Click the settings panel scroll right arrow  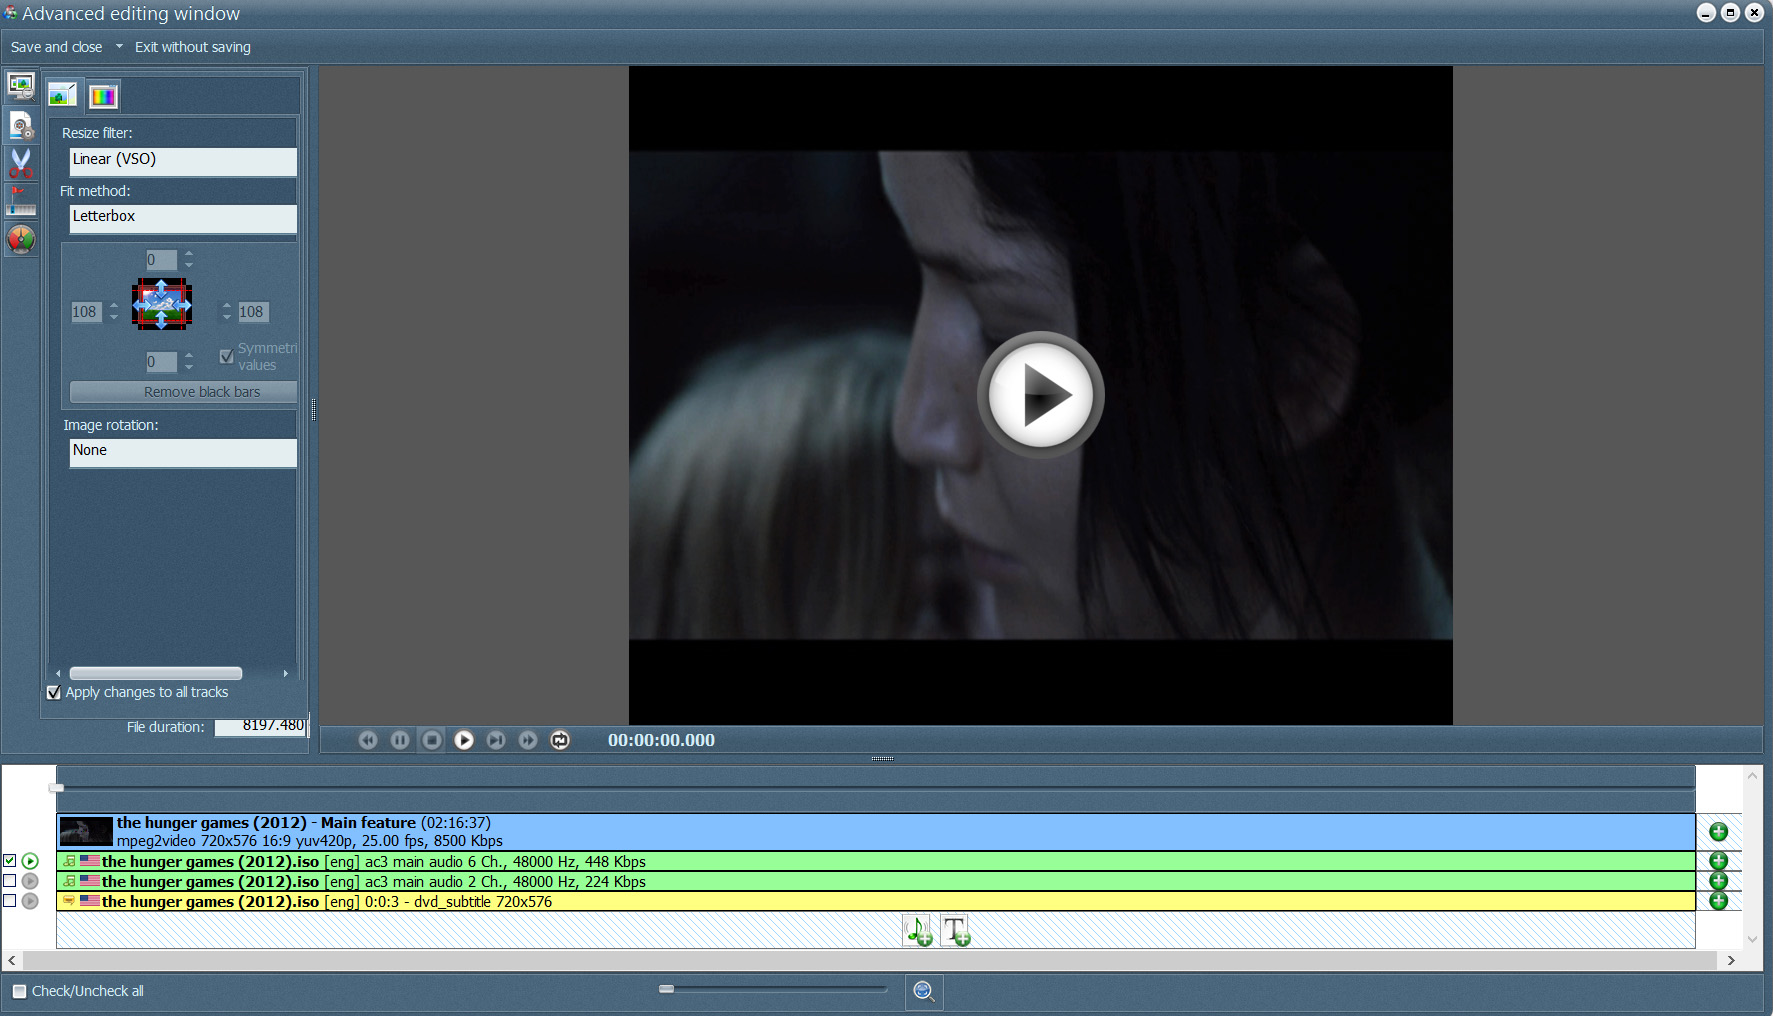pyautogui.click(x=286, y=673)
